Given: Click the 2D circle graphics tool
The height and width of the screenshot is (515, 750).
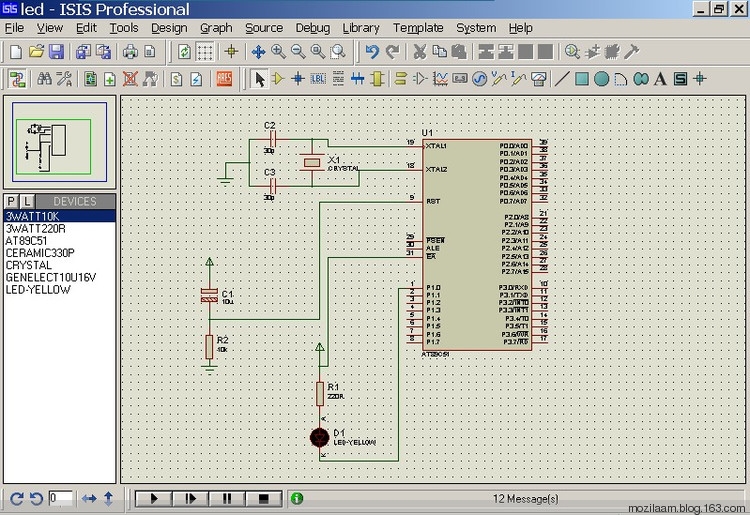Looking at the screenshot, I should coord(602,78).
